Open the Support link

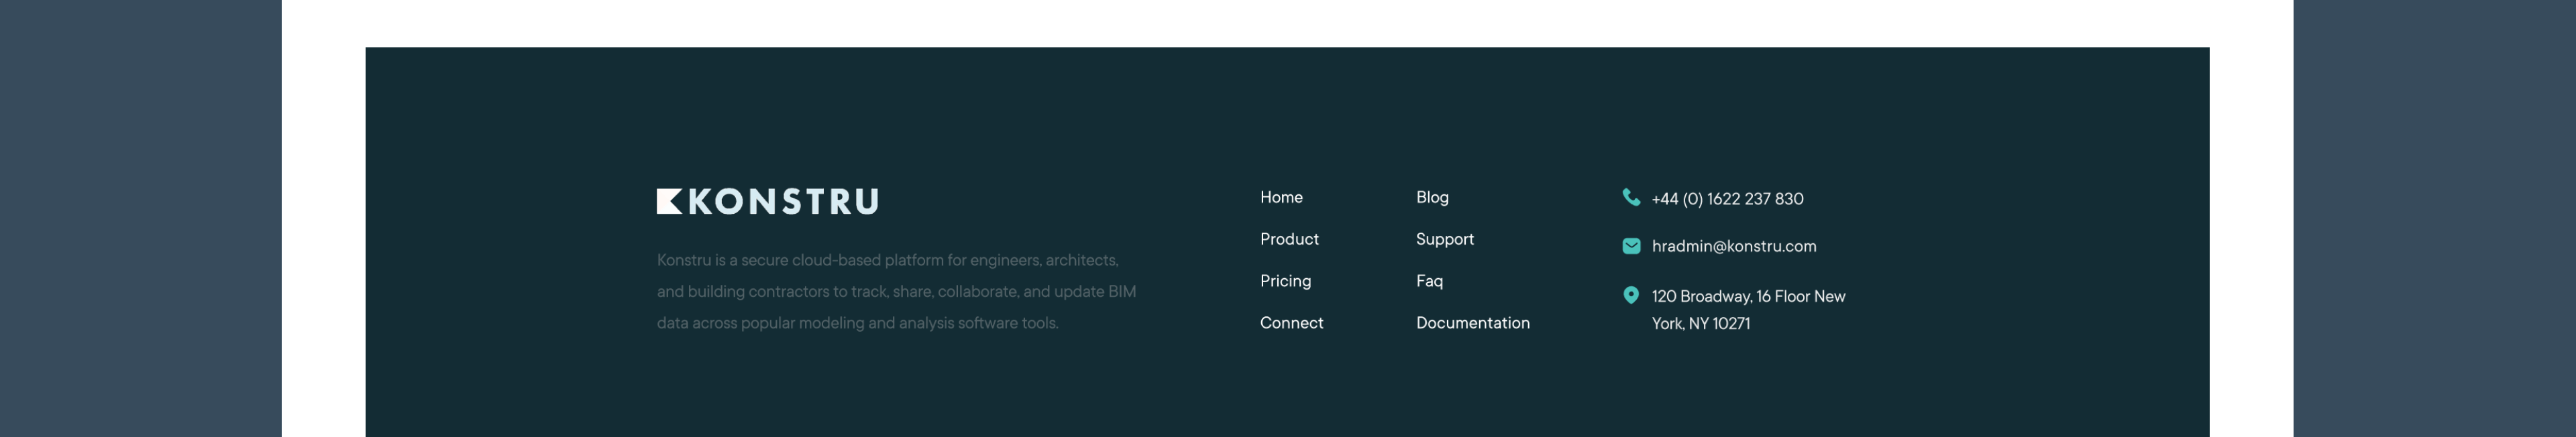[x=1444, y=240]
